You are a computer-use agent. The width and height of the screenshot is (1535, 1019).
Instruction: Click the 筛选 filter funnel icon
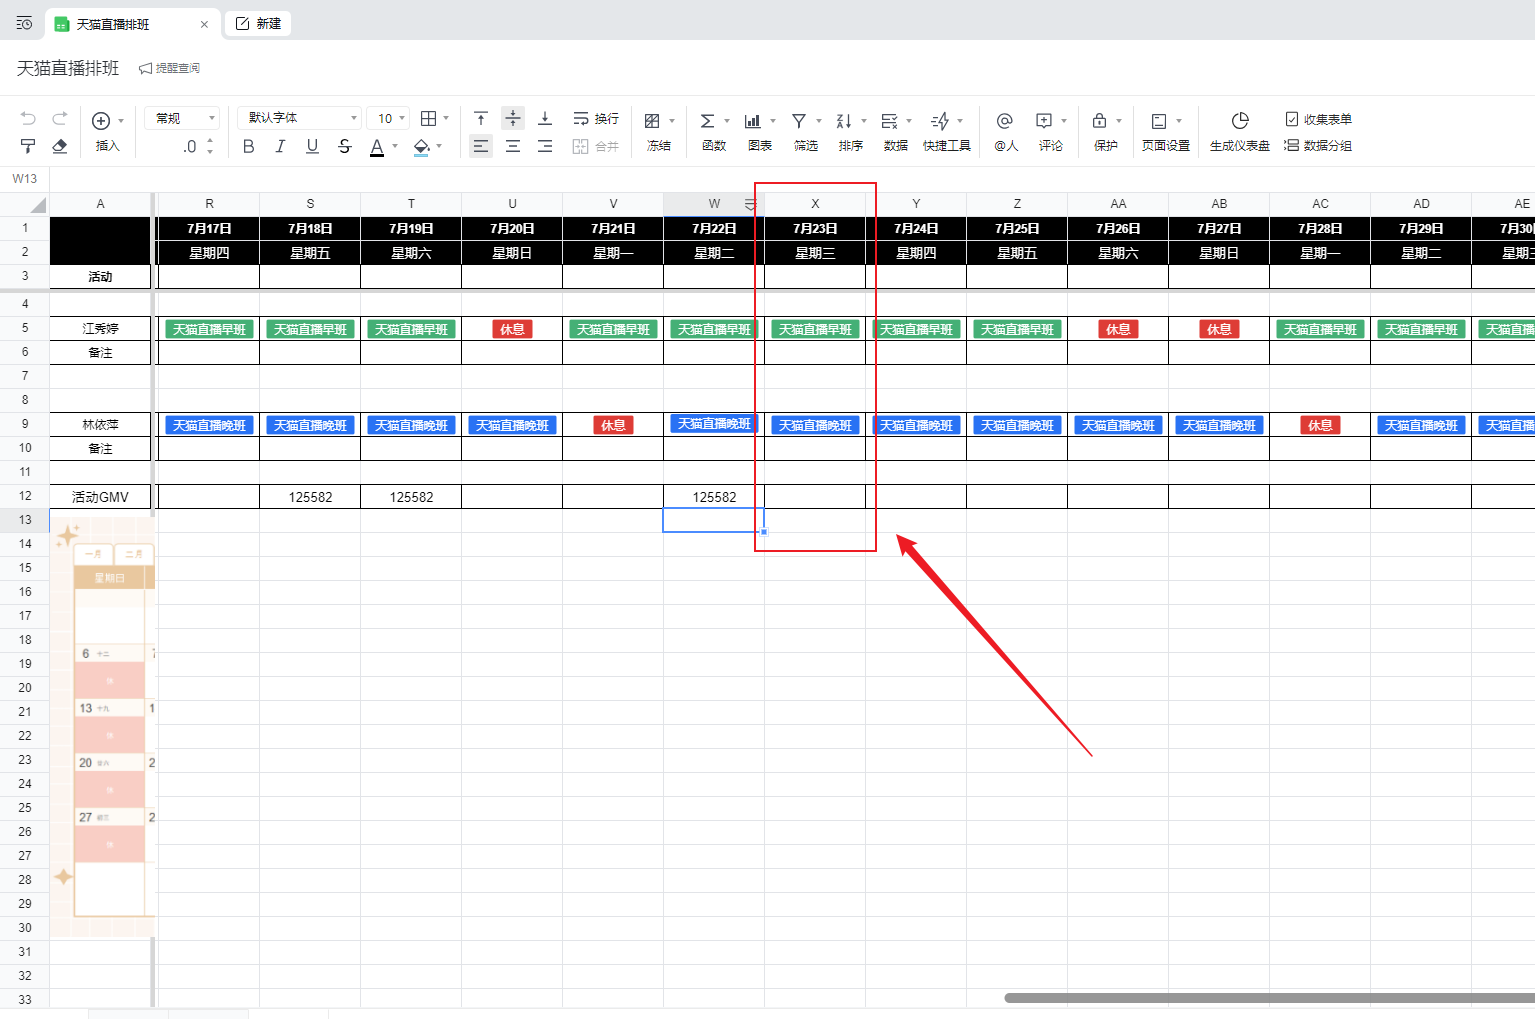pos(799,121)
